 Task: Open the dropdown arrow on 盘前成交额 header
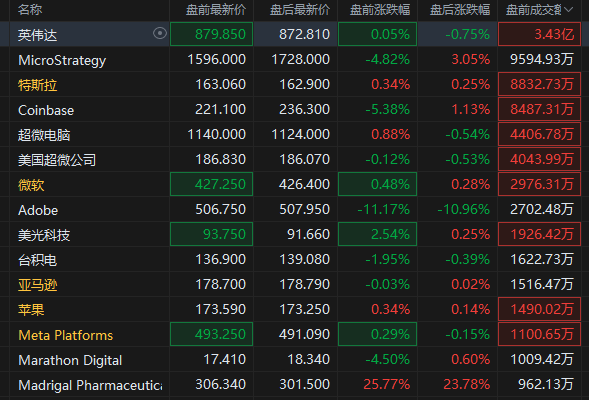pos(569,9)
